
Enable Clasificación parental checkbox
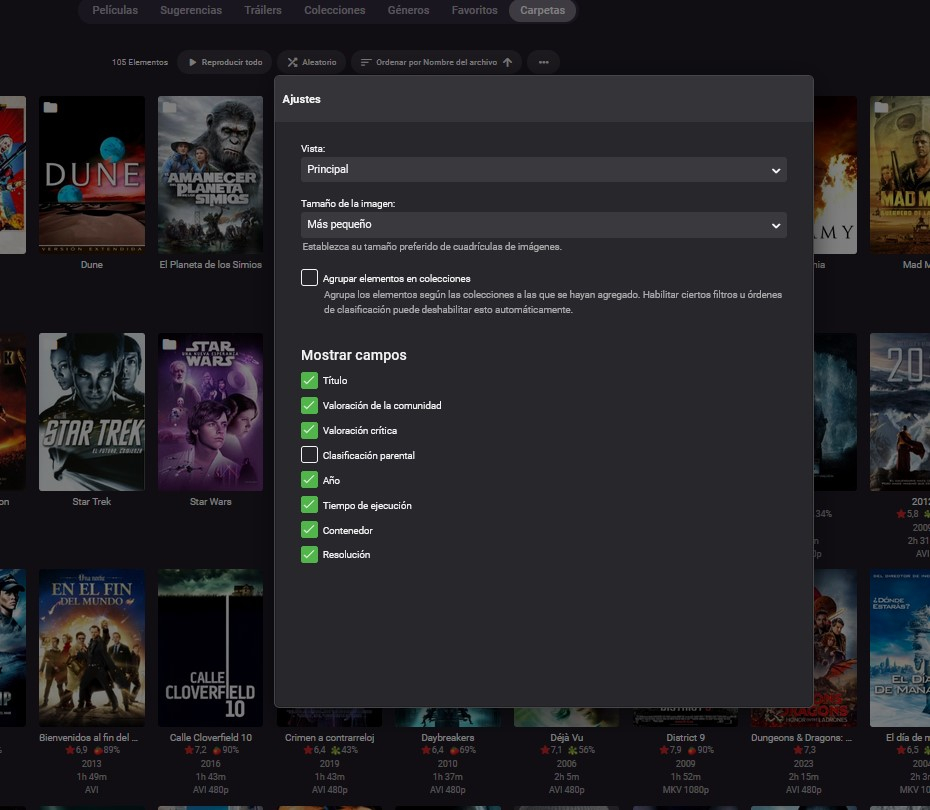point(310,455)
